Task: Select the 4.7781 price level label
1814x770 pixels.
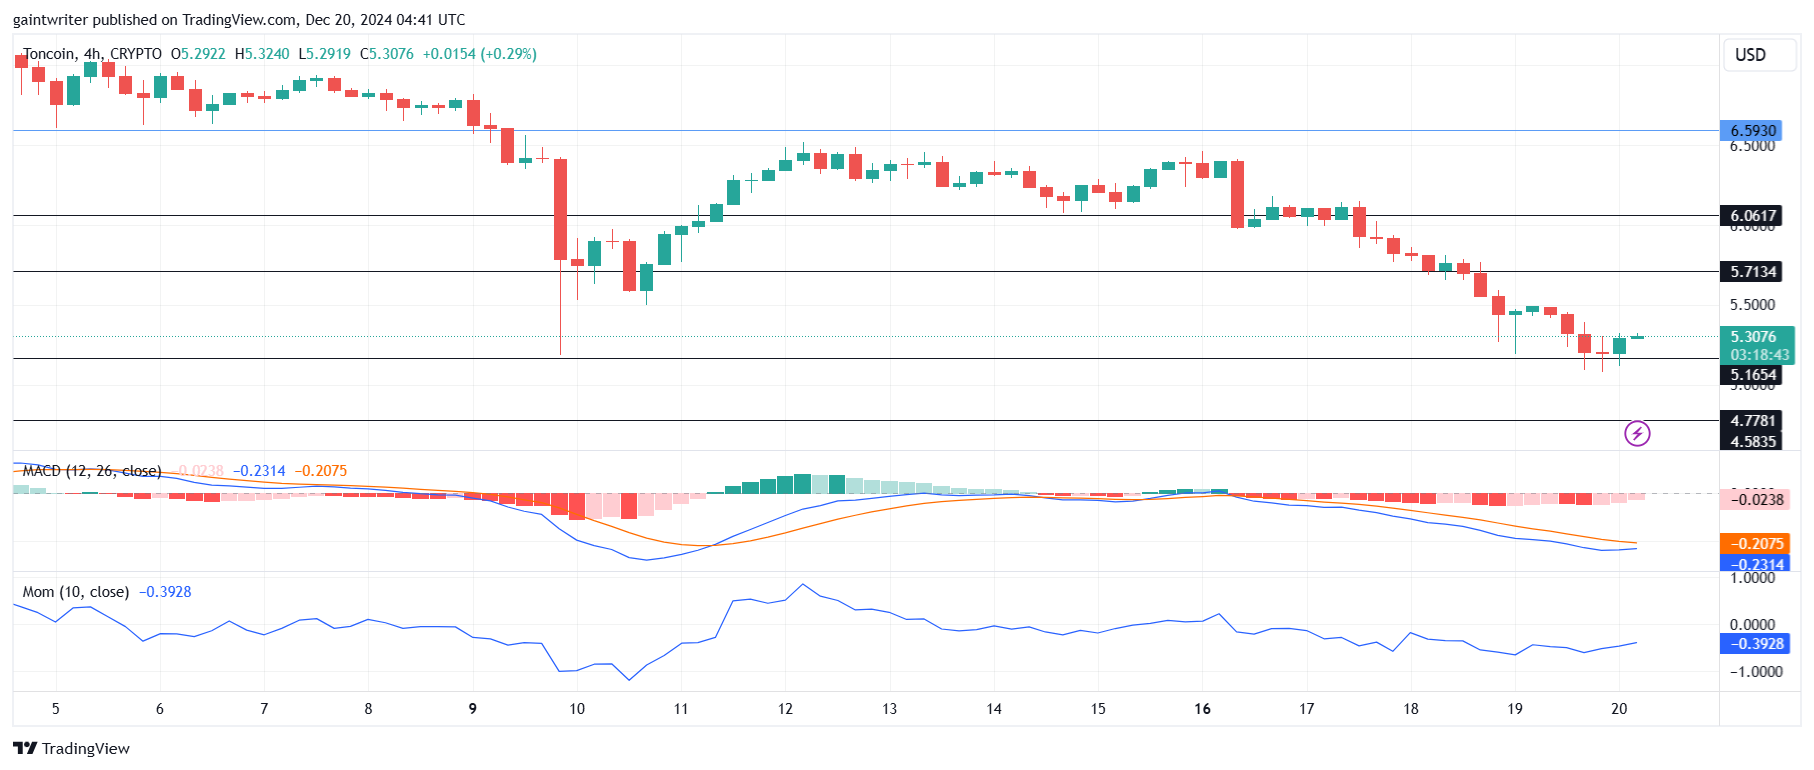Action: [x=1753, y=421]
